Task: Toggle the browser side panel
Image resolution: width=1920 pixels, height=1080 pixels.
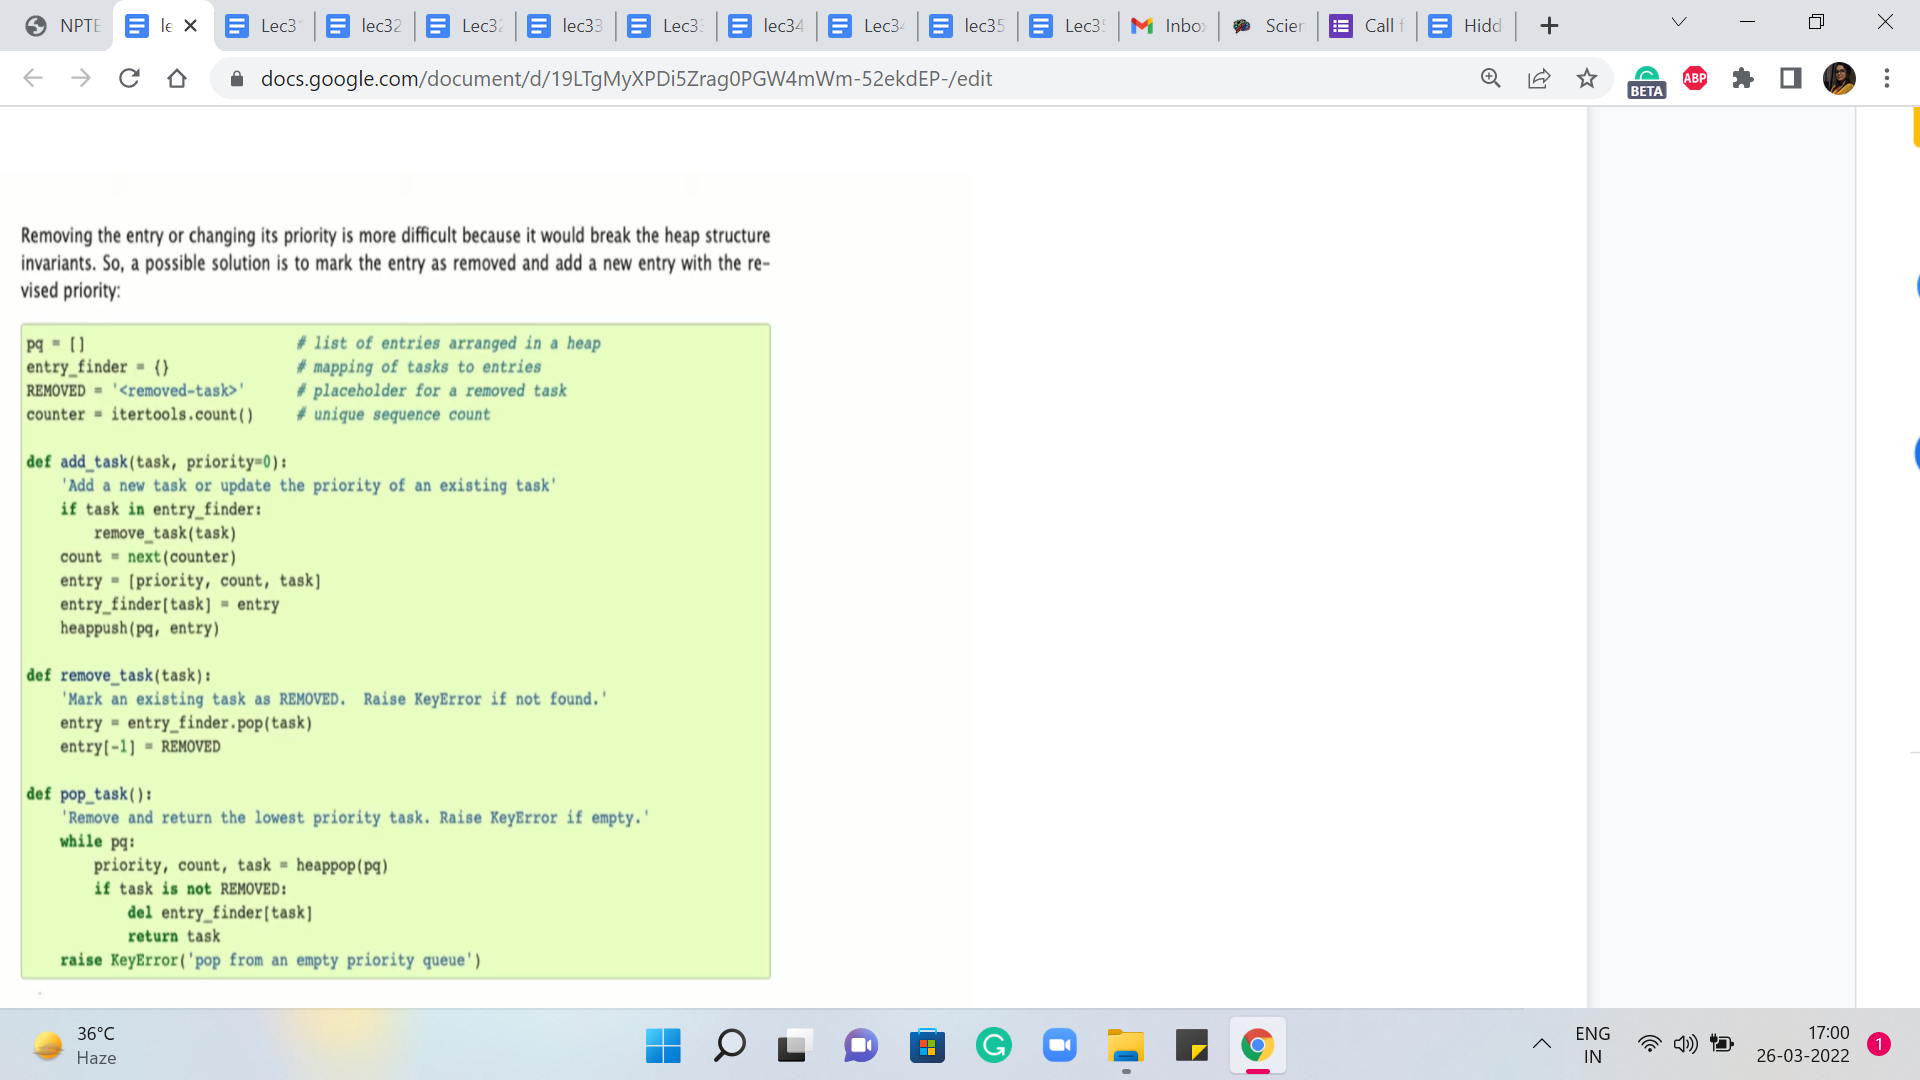Action: pos(1791,78)
